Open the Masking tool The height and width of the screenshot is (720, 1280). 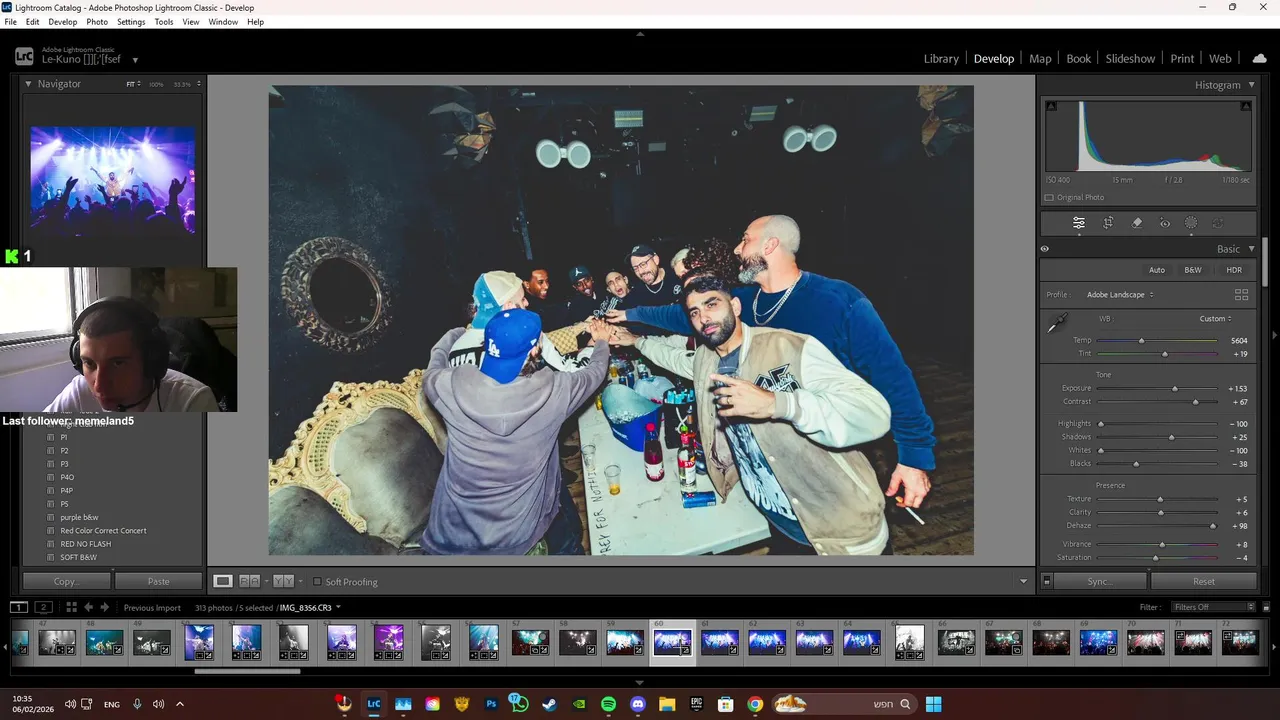pos(1191,223)
